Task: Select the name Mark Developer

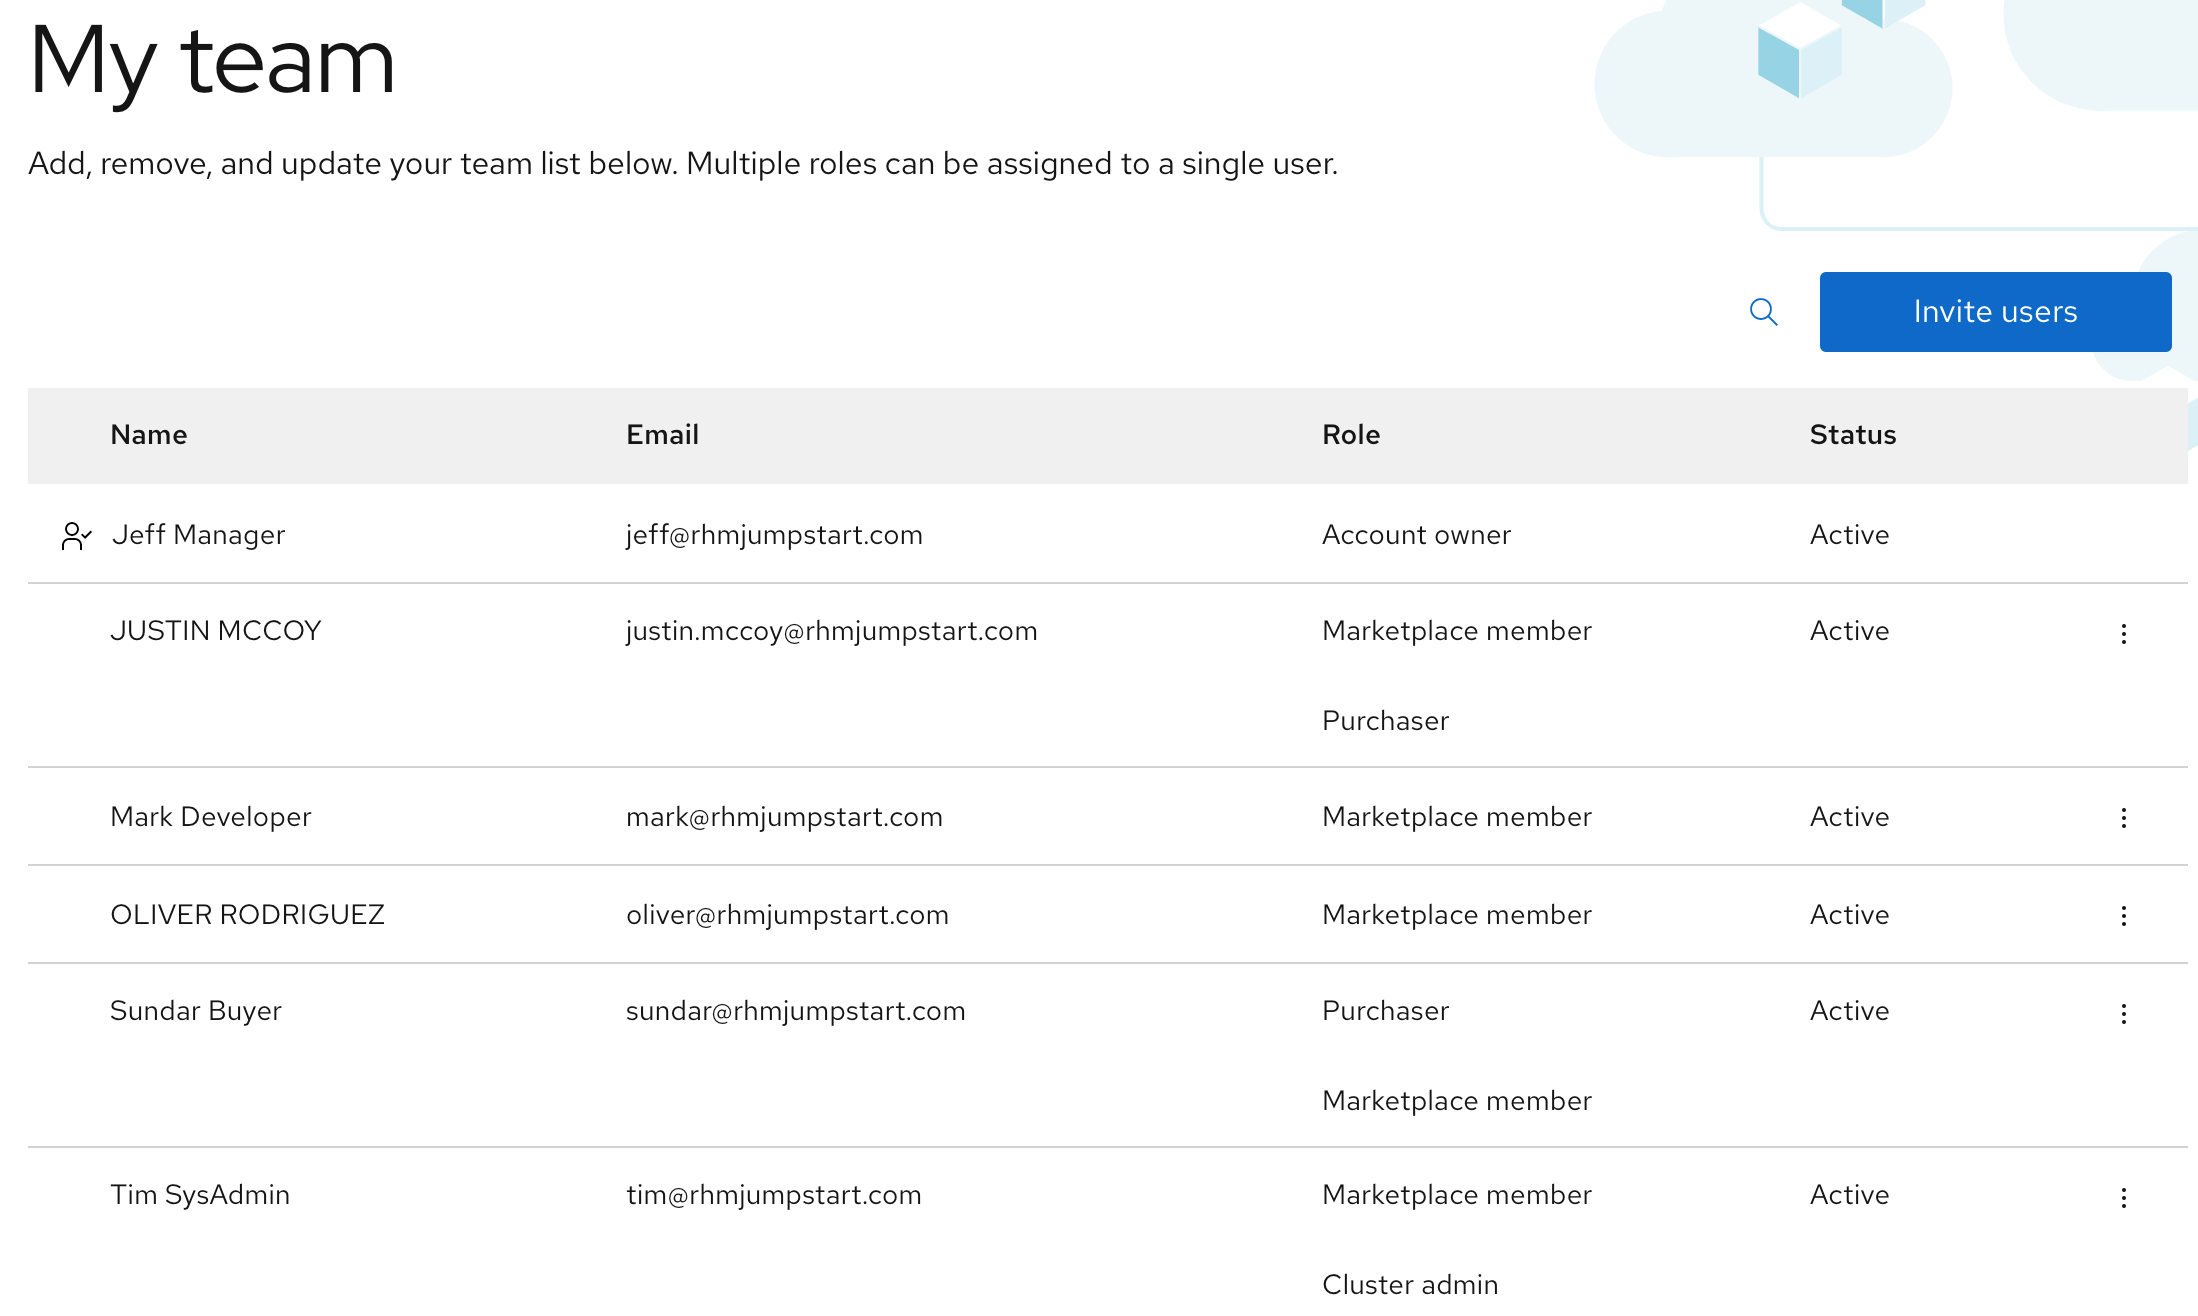Action: pos(211,817)
